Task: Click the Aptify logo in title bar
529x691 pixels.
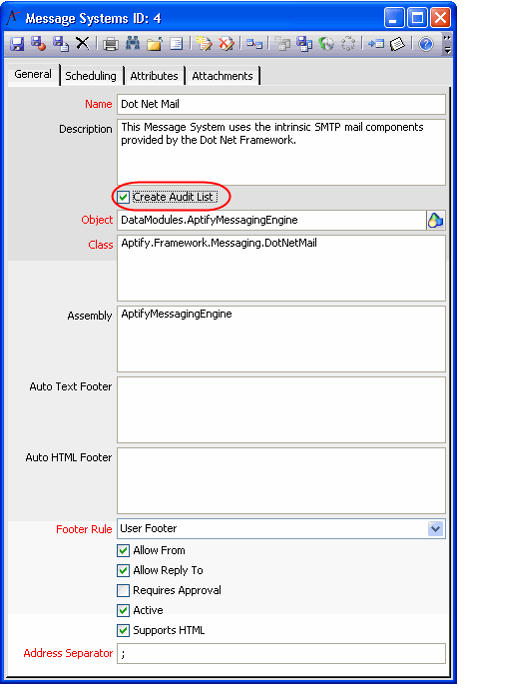Action: click(x=13, y=18)
